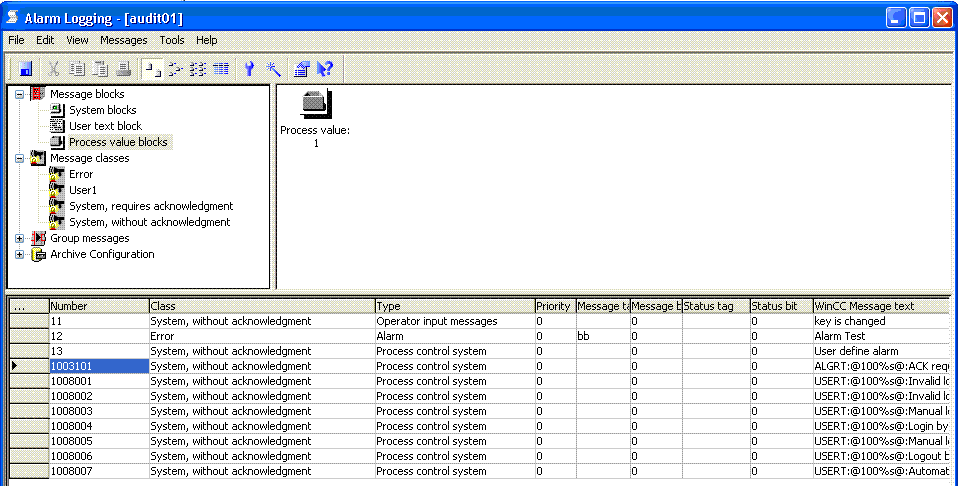Switch to list view

coord(198,69)
